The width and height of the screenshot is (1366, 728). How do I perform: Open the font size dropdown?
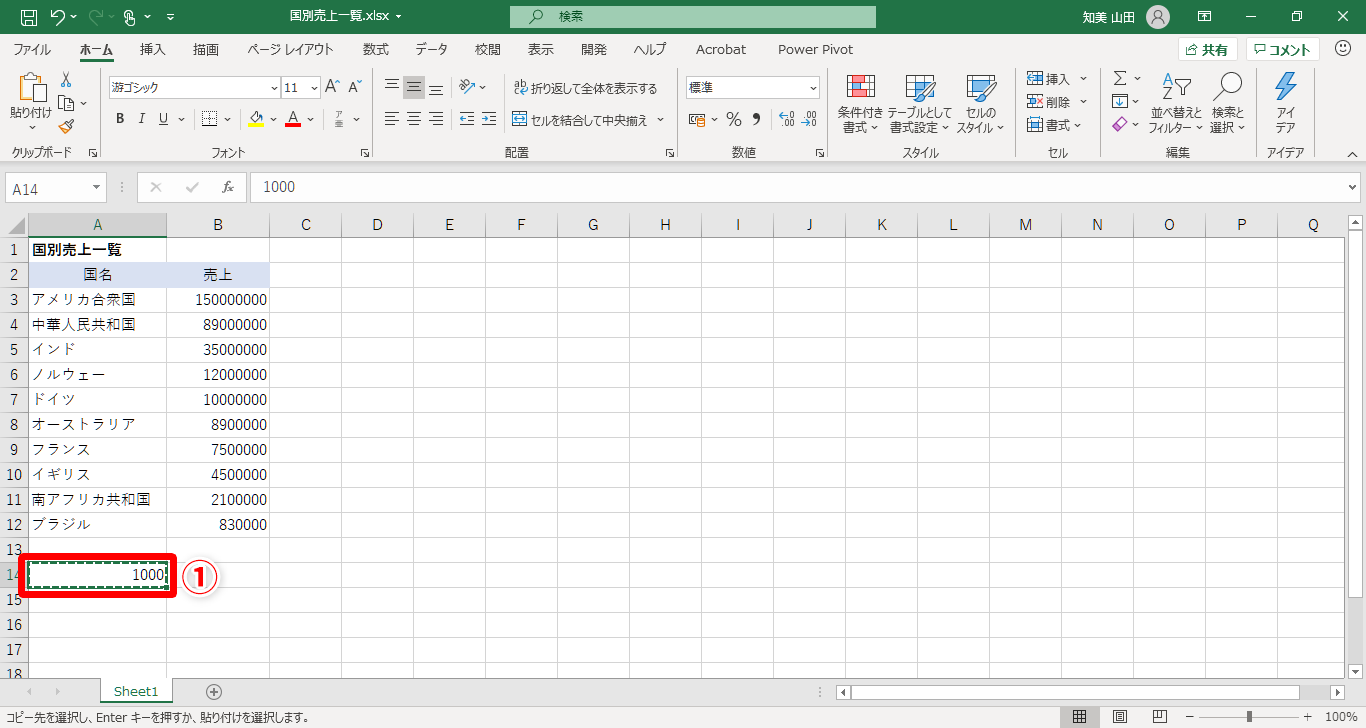tap(314, 88)
